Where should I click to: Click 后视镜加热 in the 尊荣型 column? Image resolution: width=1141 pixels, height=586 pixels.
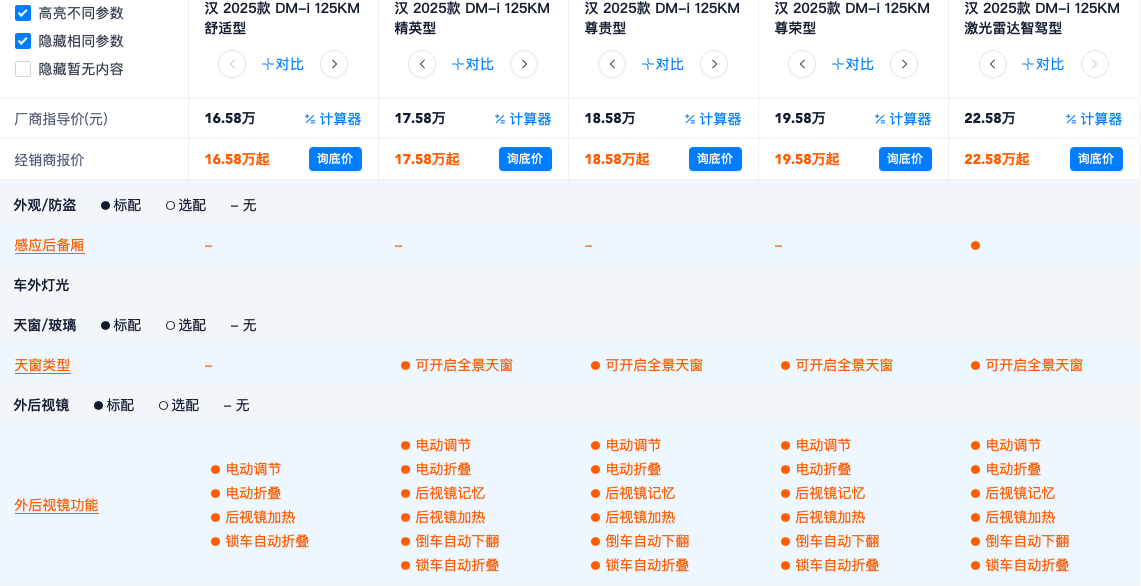point(830,518)
